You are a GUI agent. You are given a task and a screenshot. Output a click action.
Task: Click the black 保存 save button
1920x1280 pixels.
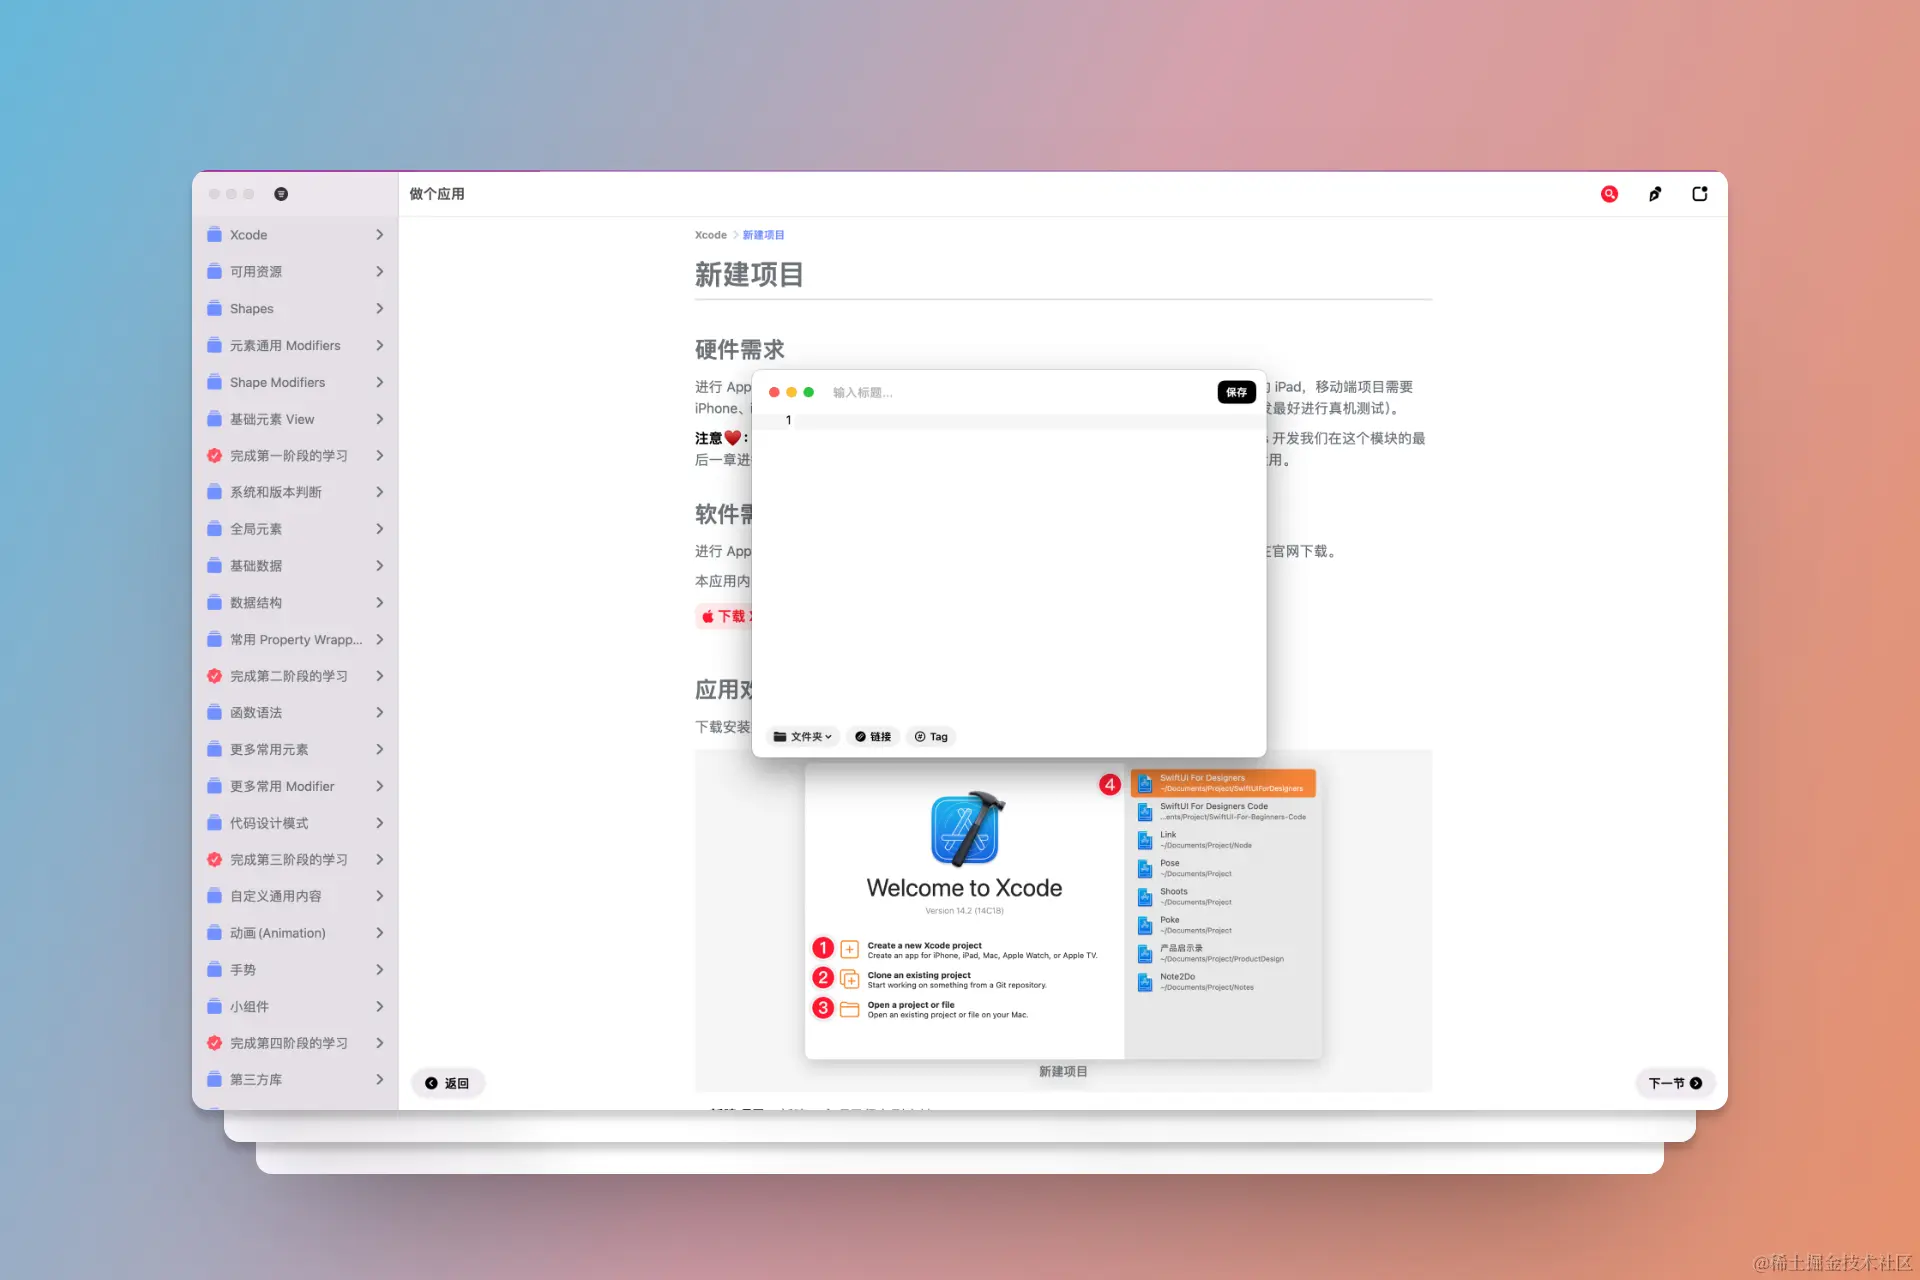[1236, 392]
